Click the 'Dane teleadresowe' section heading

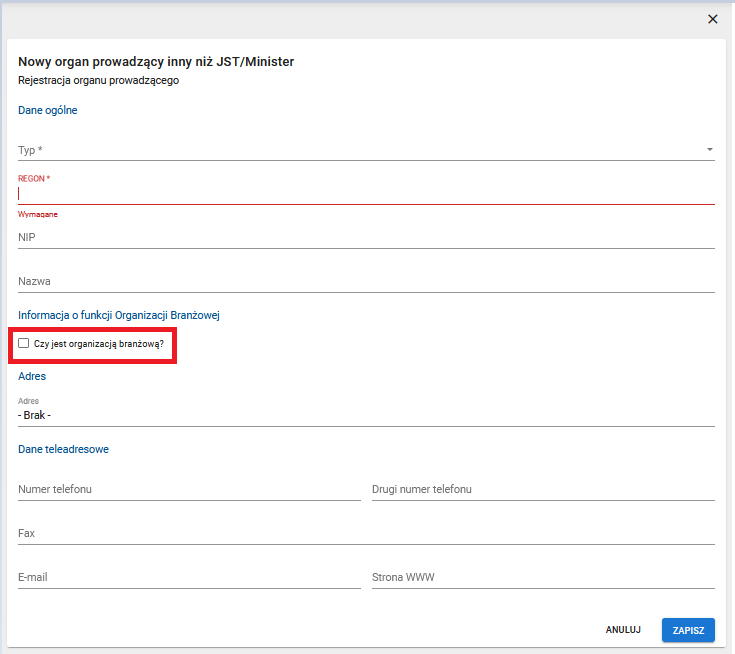pos(63,449)
